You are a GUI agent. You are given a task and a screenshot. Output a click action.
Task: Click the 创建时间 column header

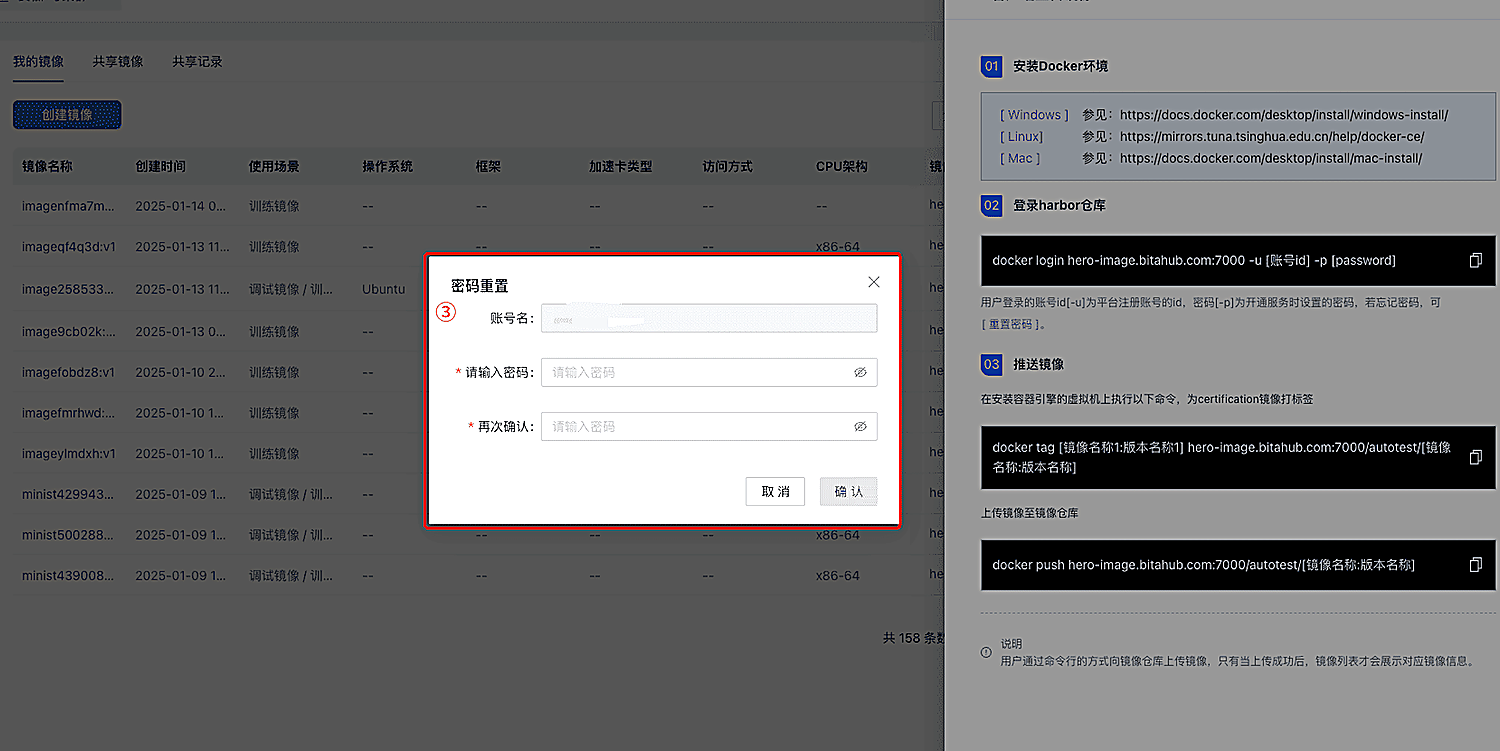tap(160, 166)
